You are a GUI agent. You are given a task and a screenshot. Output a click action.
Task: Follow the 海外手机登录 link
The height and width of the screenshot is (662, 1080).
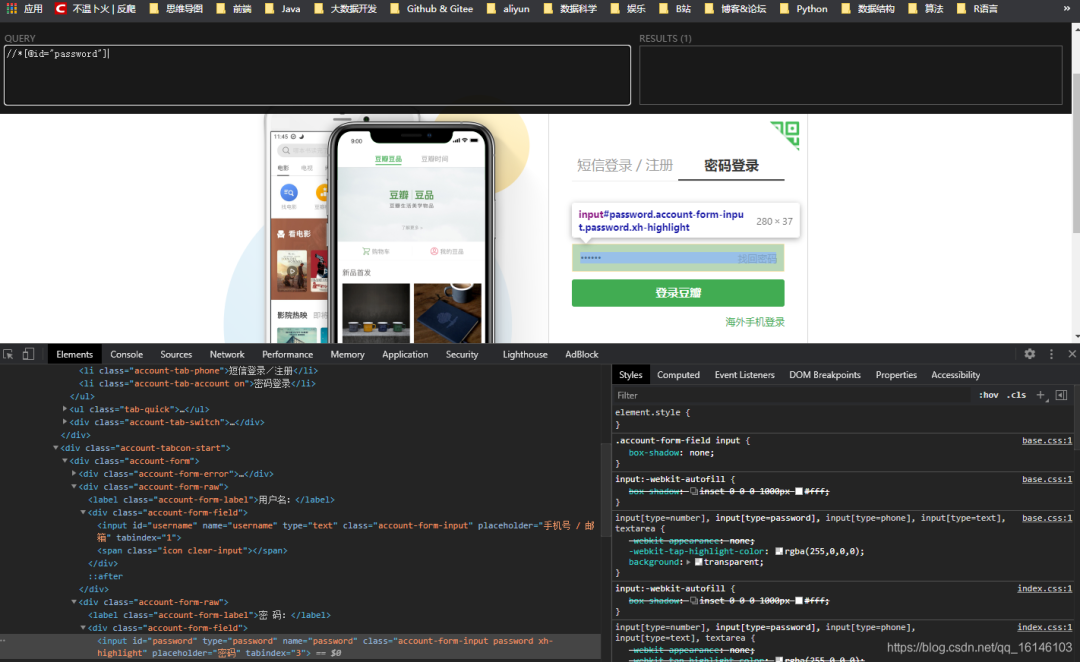(x=755, y=322)
